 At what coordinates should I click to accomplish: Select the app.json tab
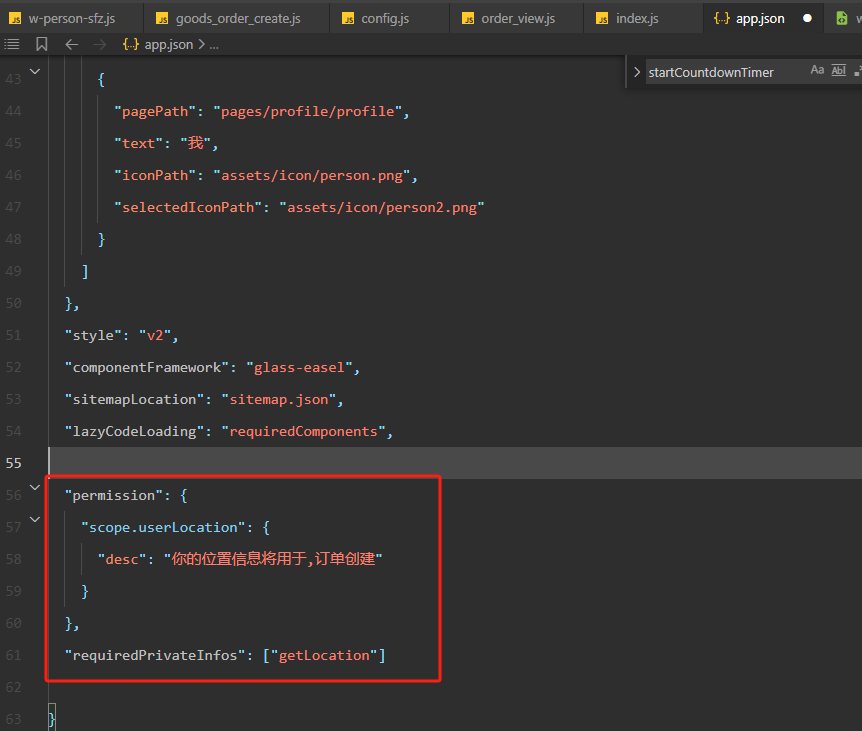pyautogui.click(x=763, y=19)
